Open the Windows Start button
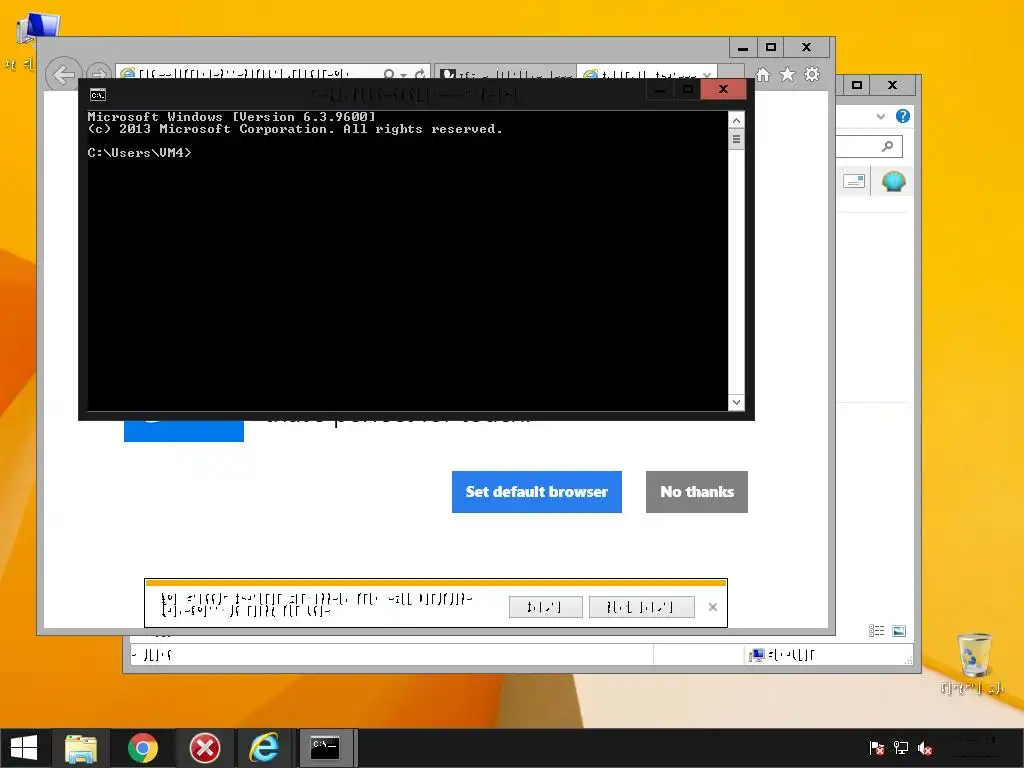Viewport: 1024px width, 768px height. pyautogui.click(x=24, y=748)
